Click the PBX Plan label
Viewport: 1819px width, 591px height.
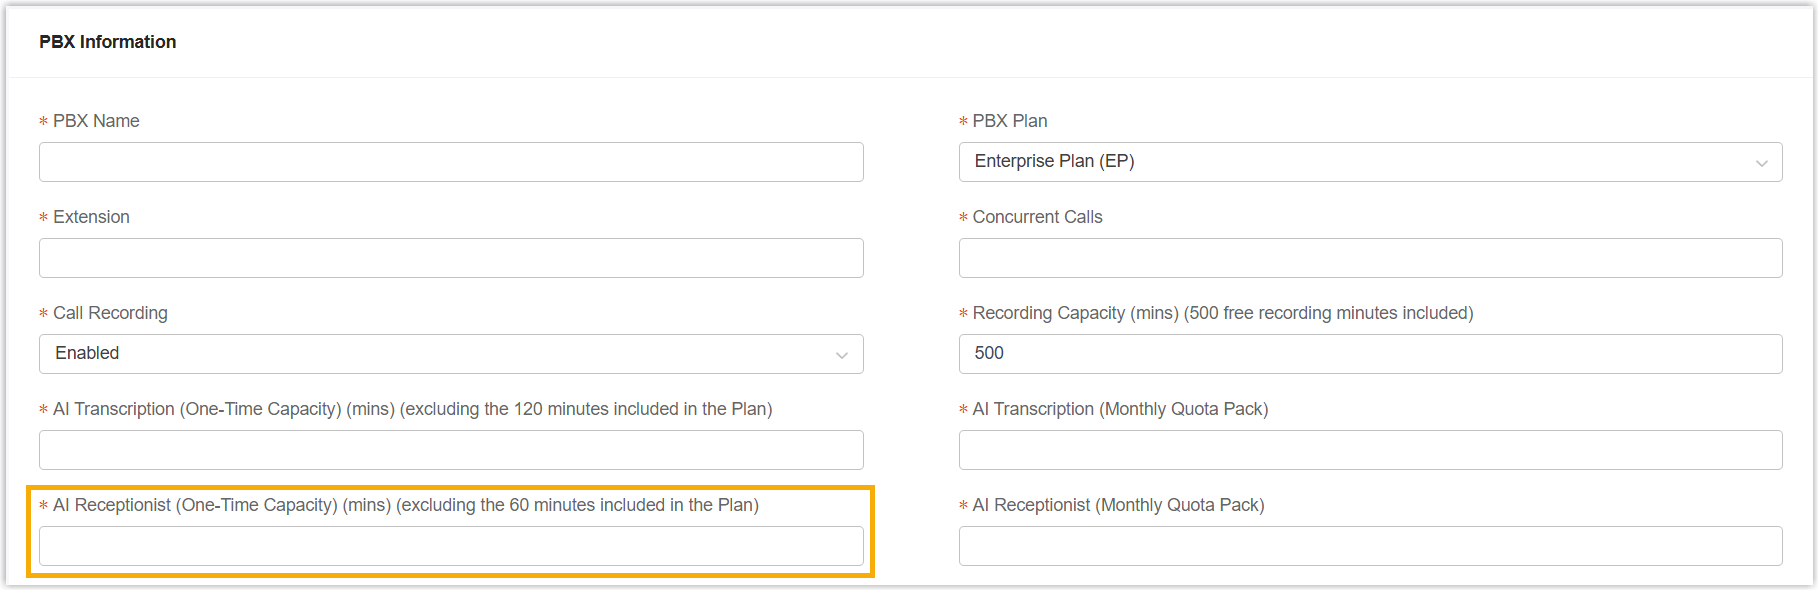click(x=1010, y=121)
